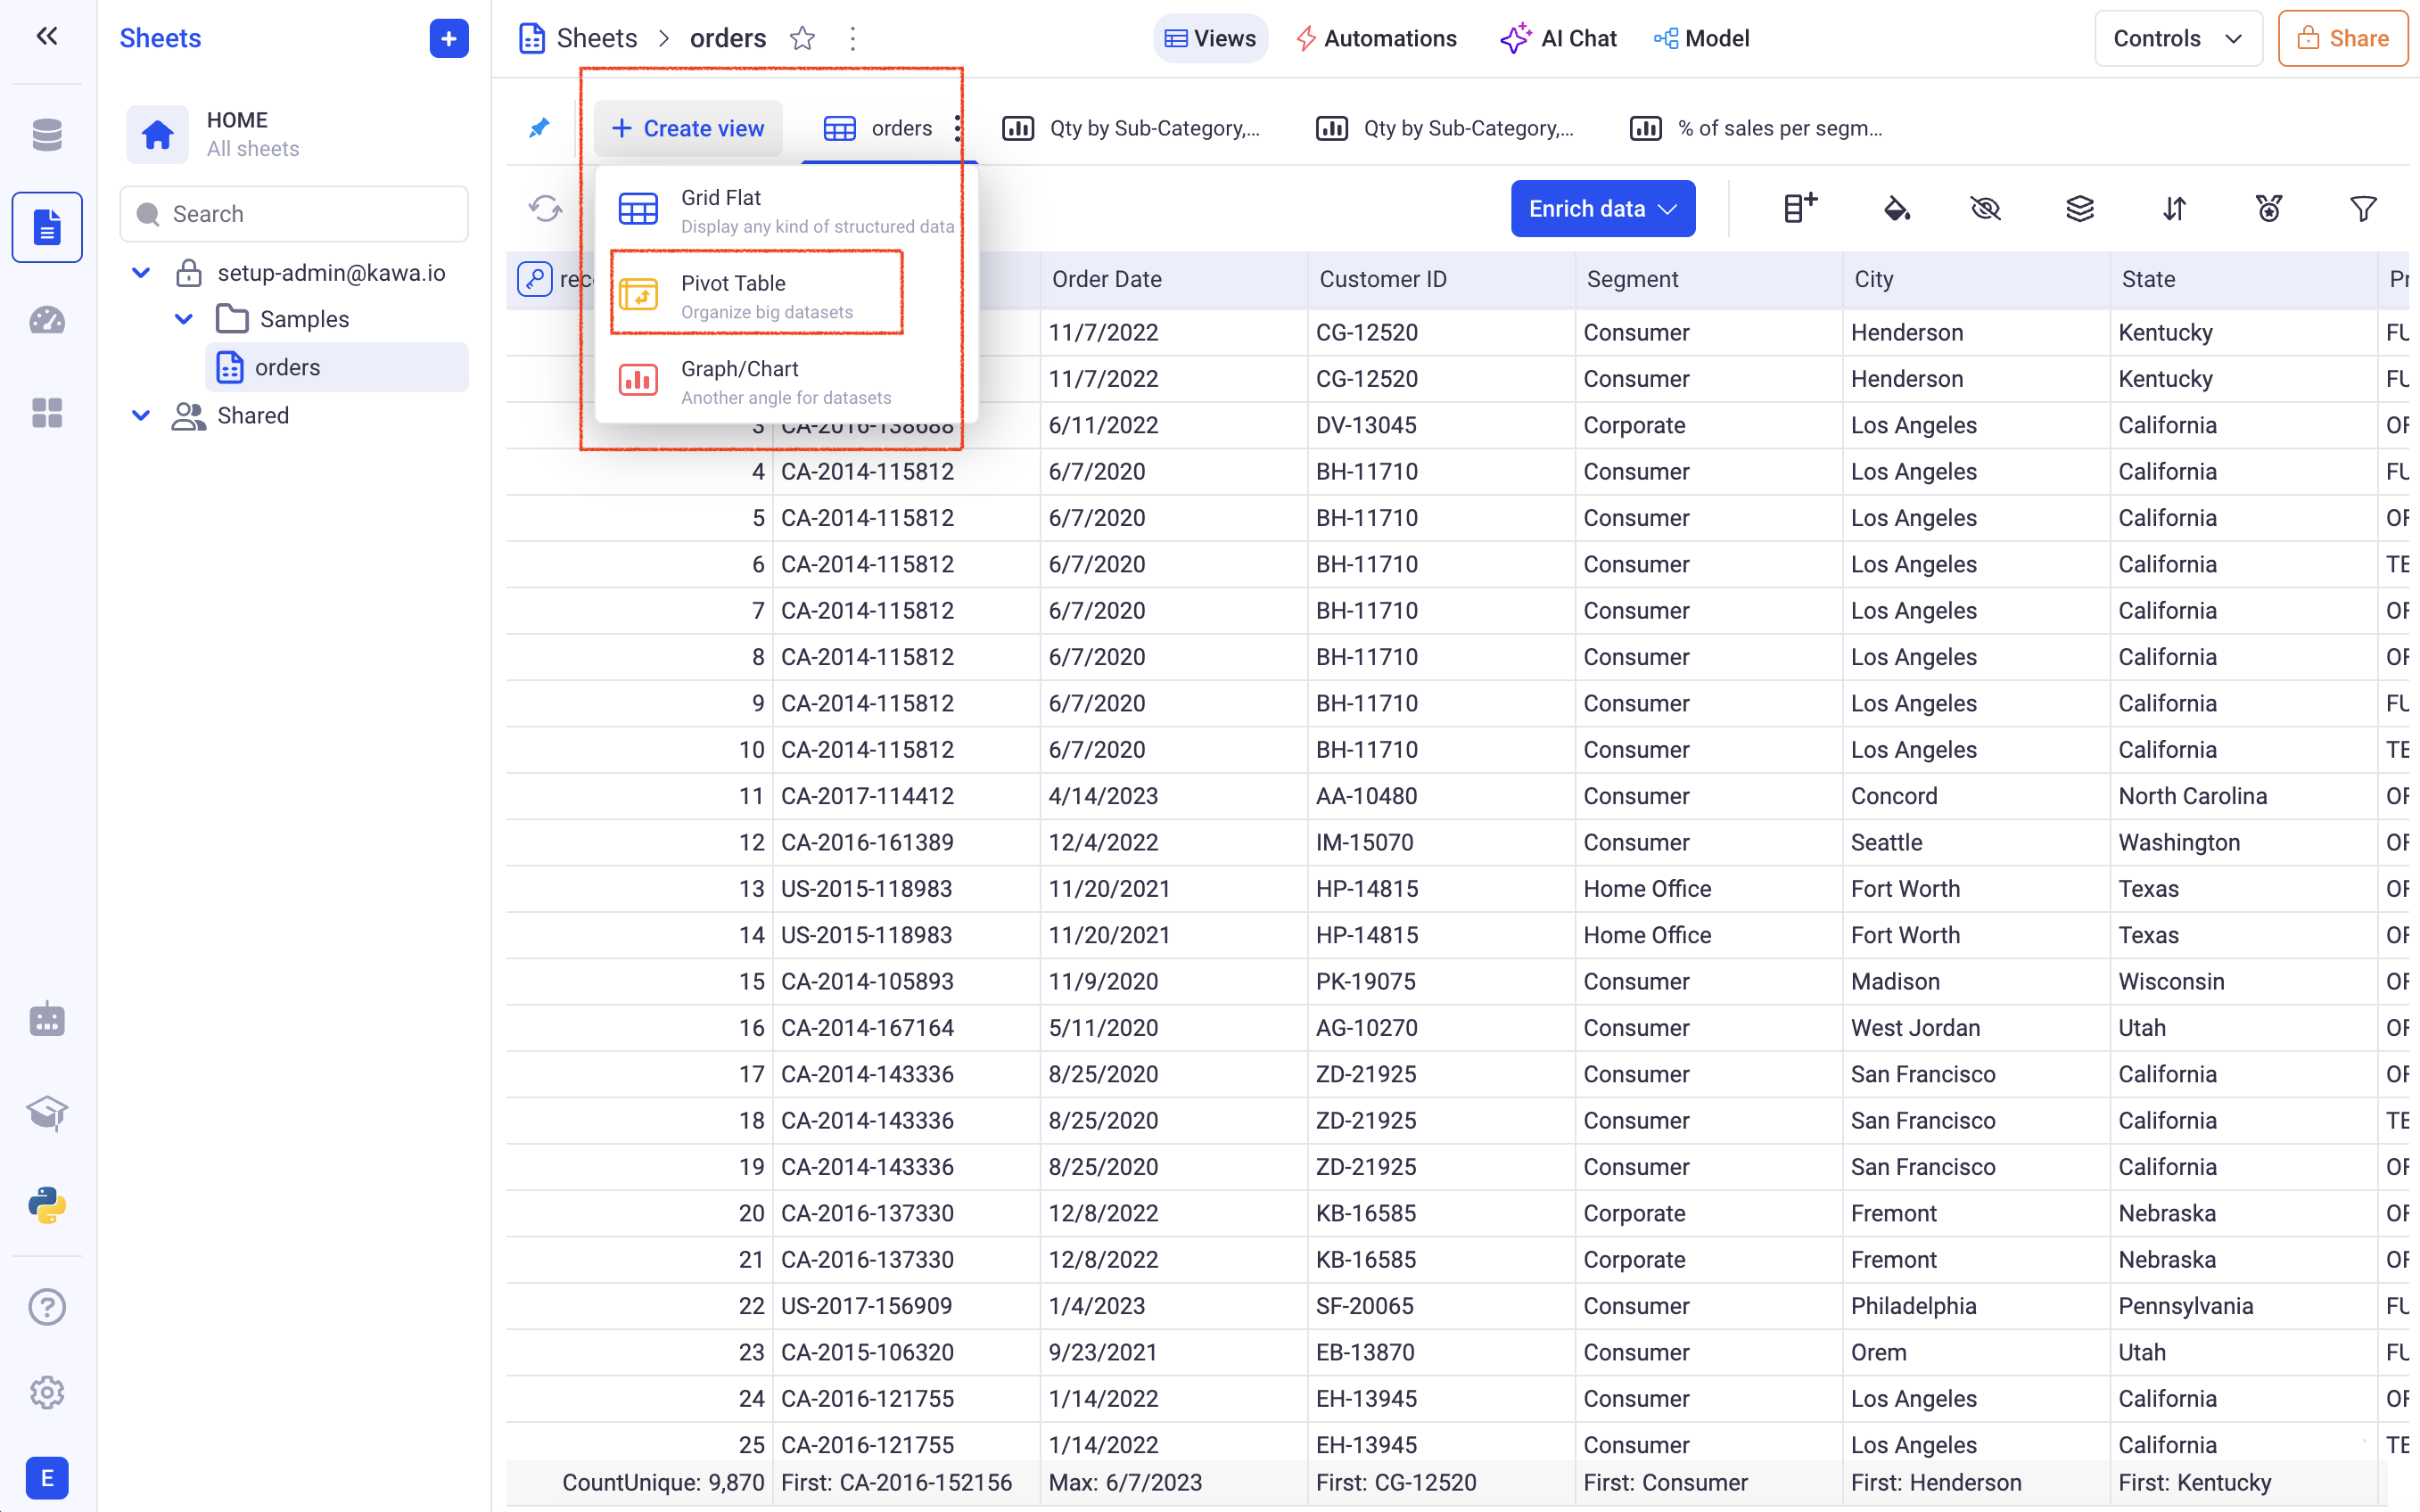
Task: Click the refresh data icon
Action: click(545, 209)
